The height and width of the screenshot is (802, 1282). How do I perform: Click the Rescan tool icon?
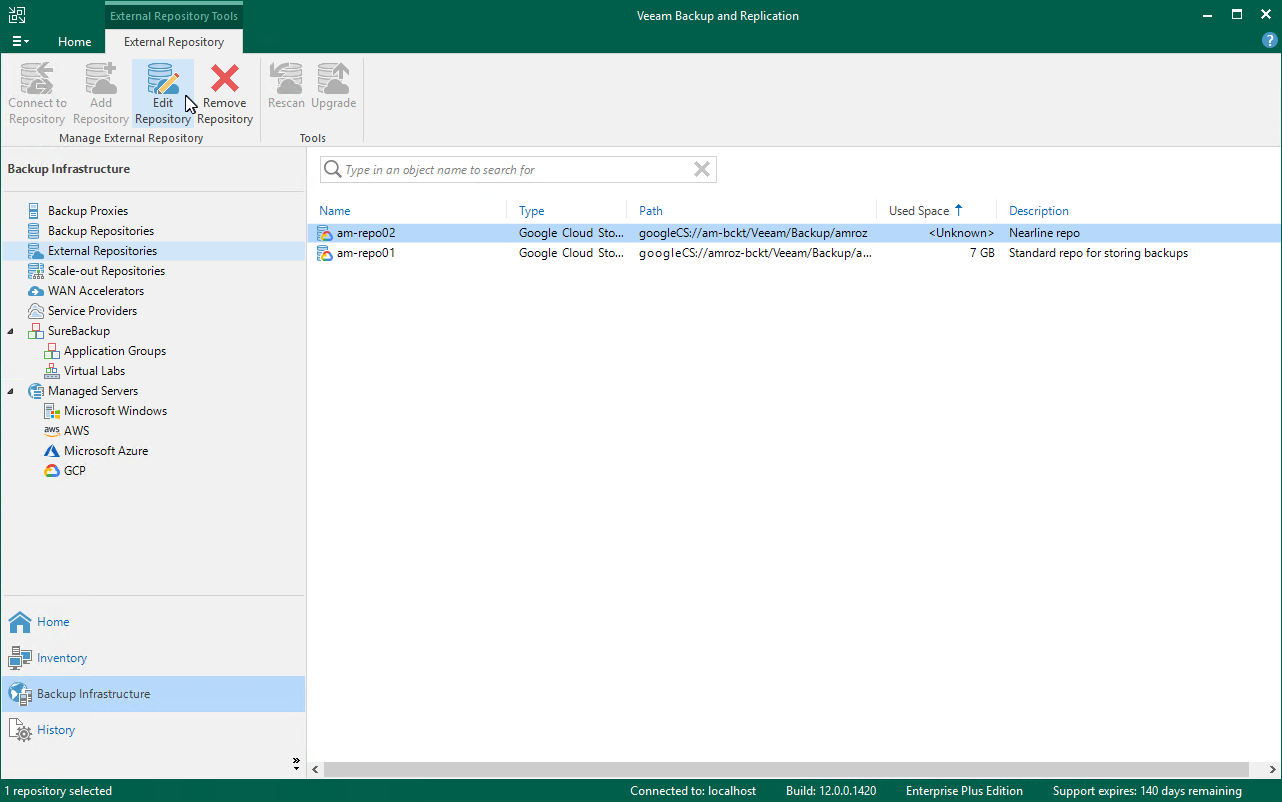[x=287, y=78]
